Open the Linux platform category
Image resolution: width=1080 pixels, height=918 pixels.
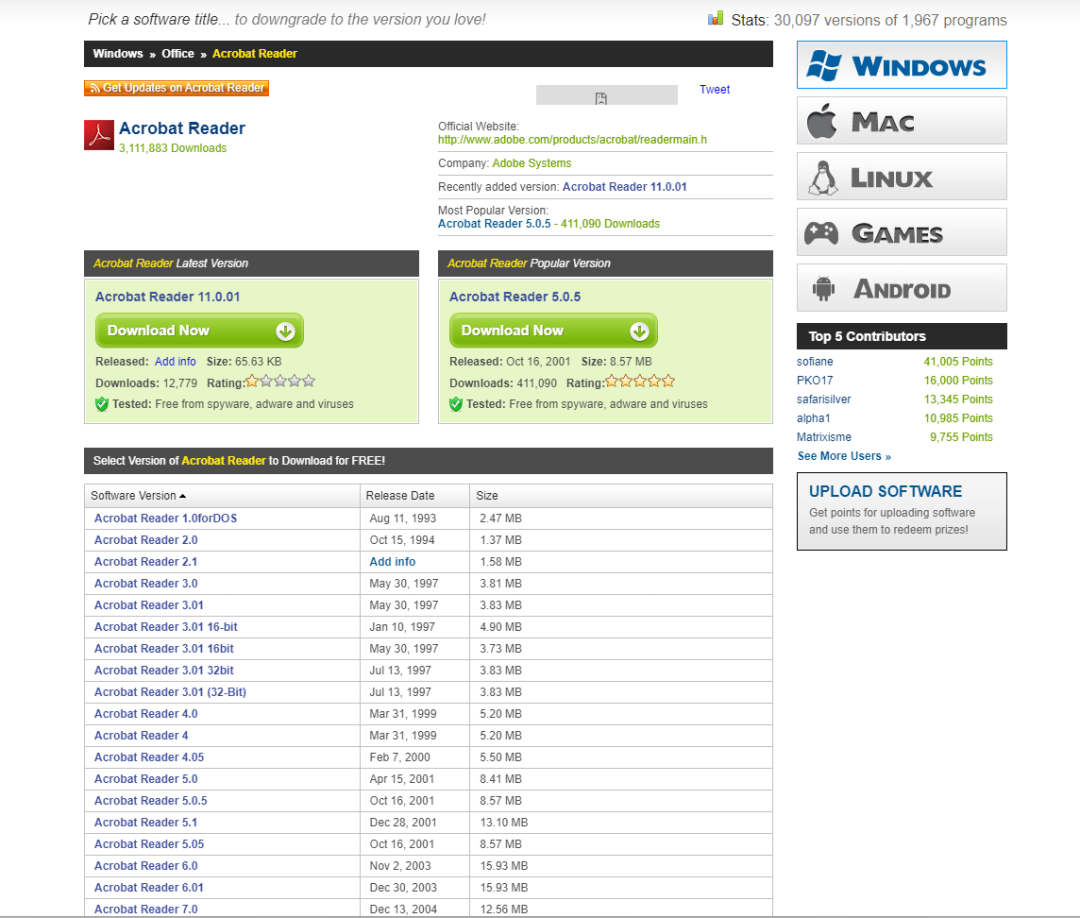901,176
